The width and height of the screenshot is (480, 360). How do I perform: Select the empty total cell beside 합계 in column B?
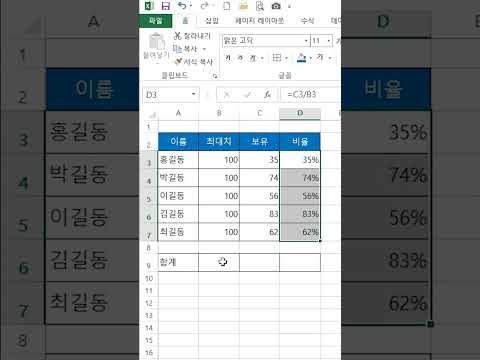219,262
